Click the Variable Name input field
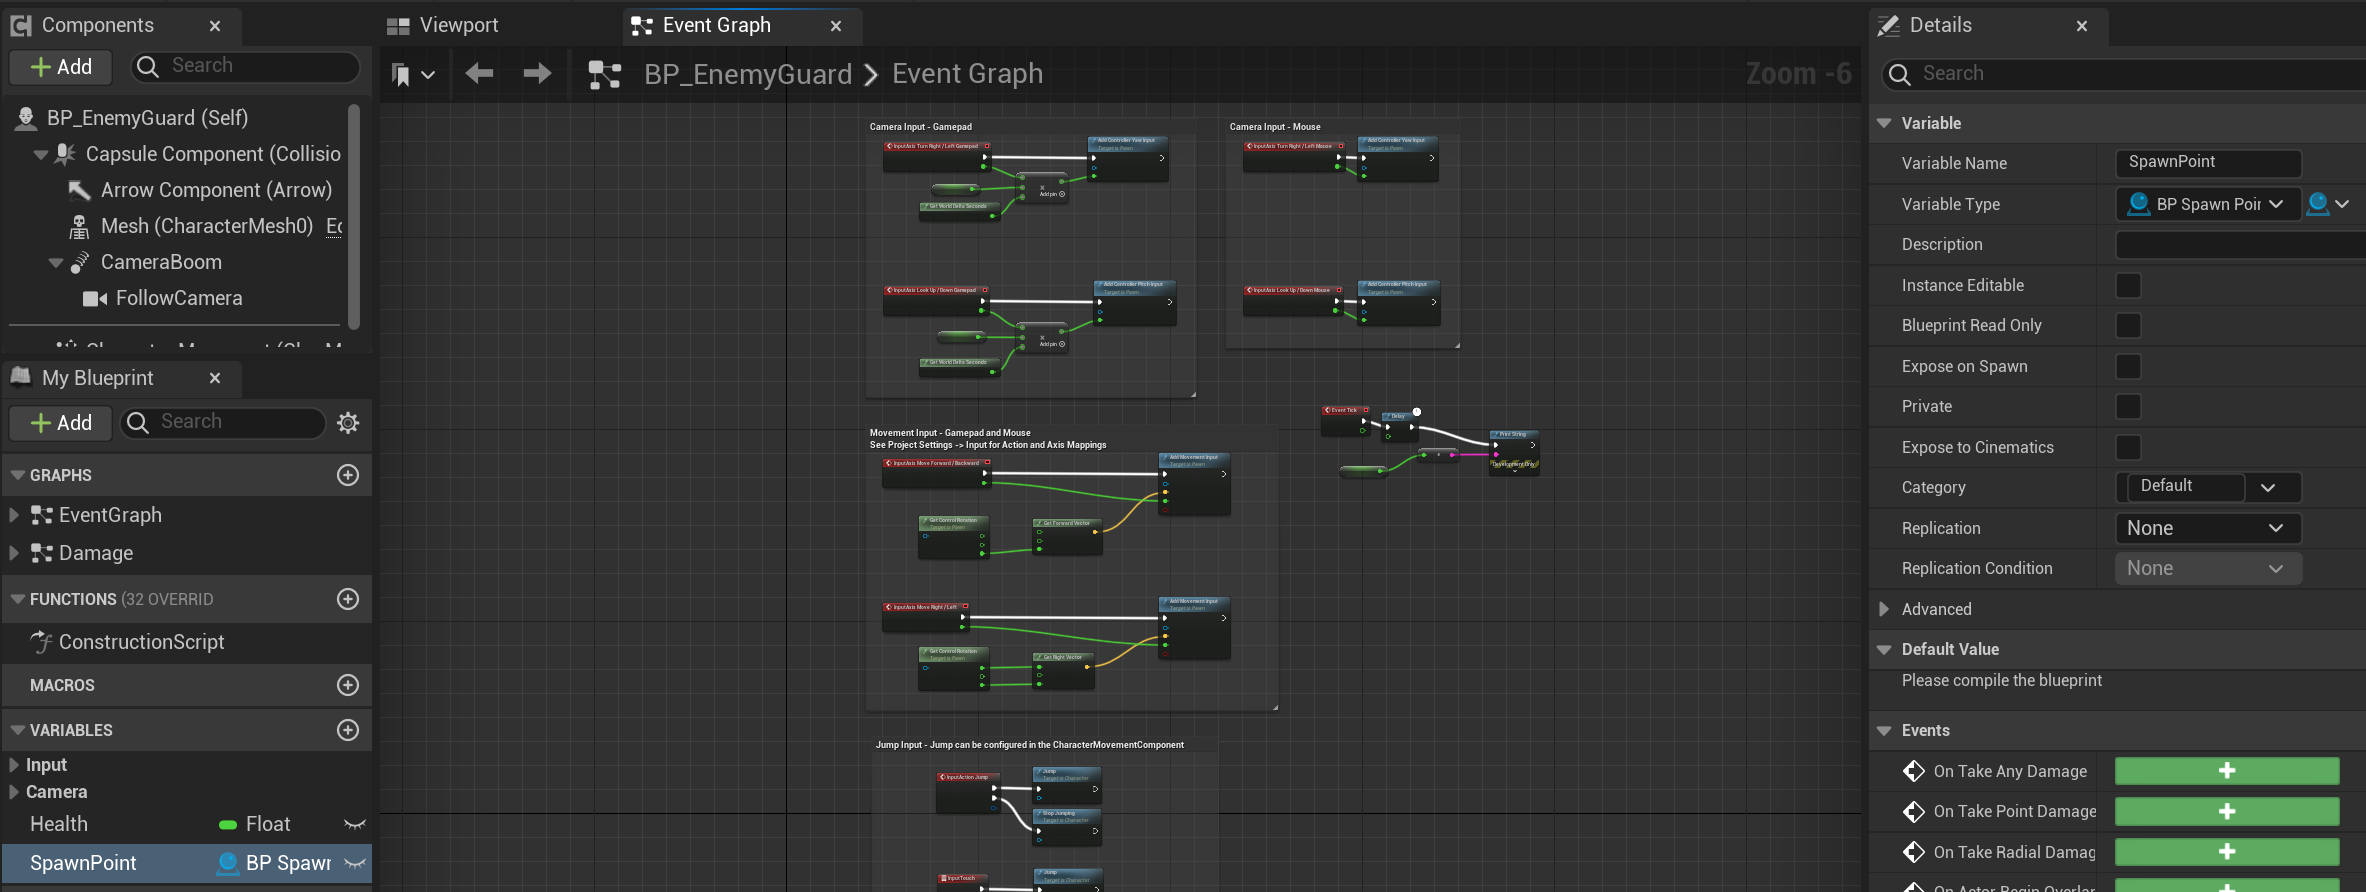2366x892 pixels. click(2207, 162)
